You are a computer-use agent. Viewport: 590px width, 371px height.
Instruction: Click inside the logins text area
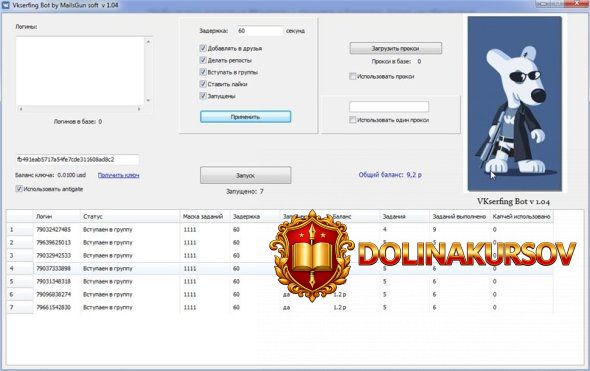[80, 71]
